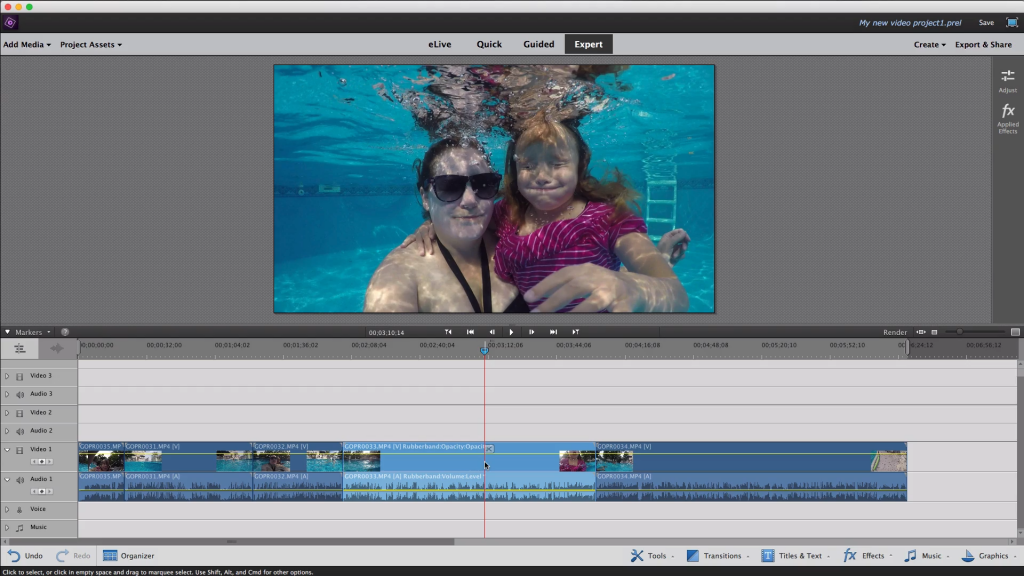The width and height of the screenshot is (1024, 576).
Task: Open the audio mixer icon
Action: [x=57, y=349]
